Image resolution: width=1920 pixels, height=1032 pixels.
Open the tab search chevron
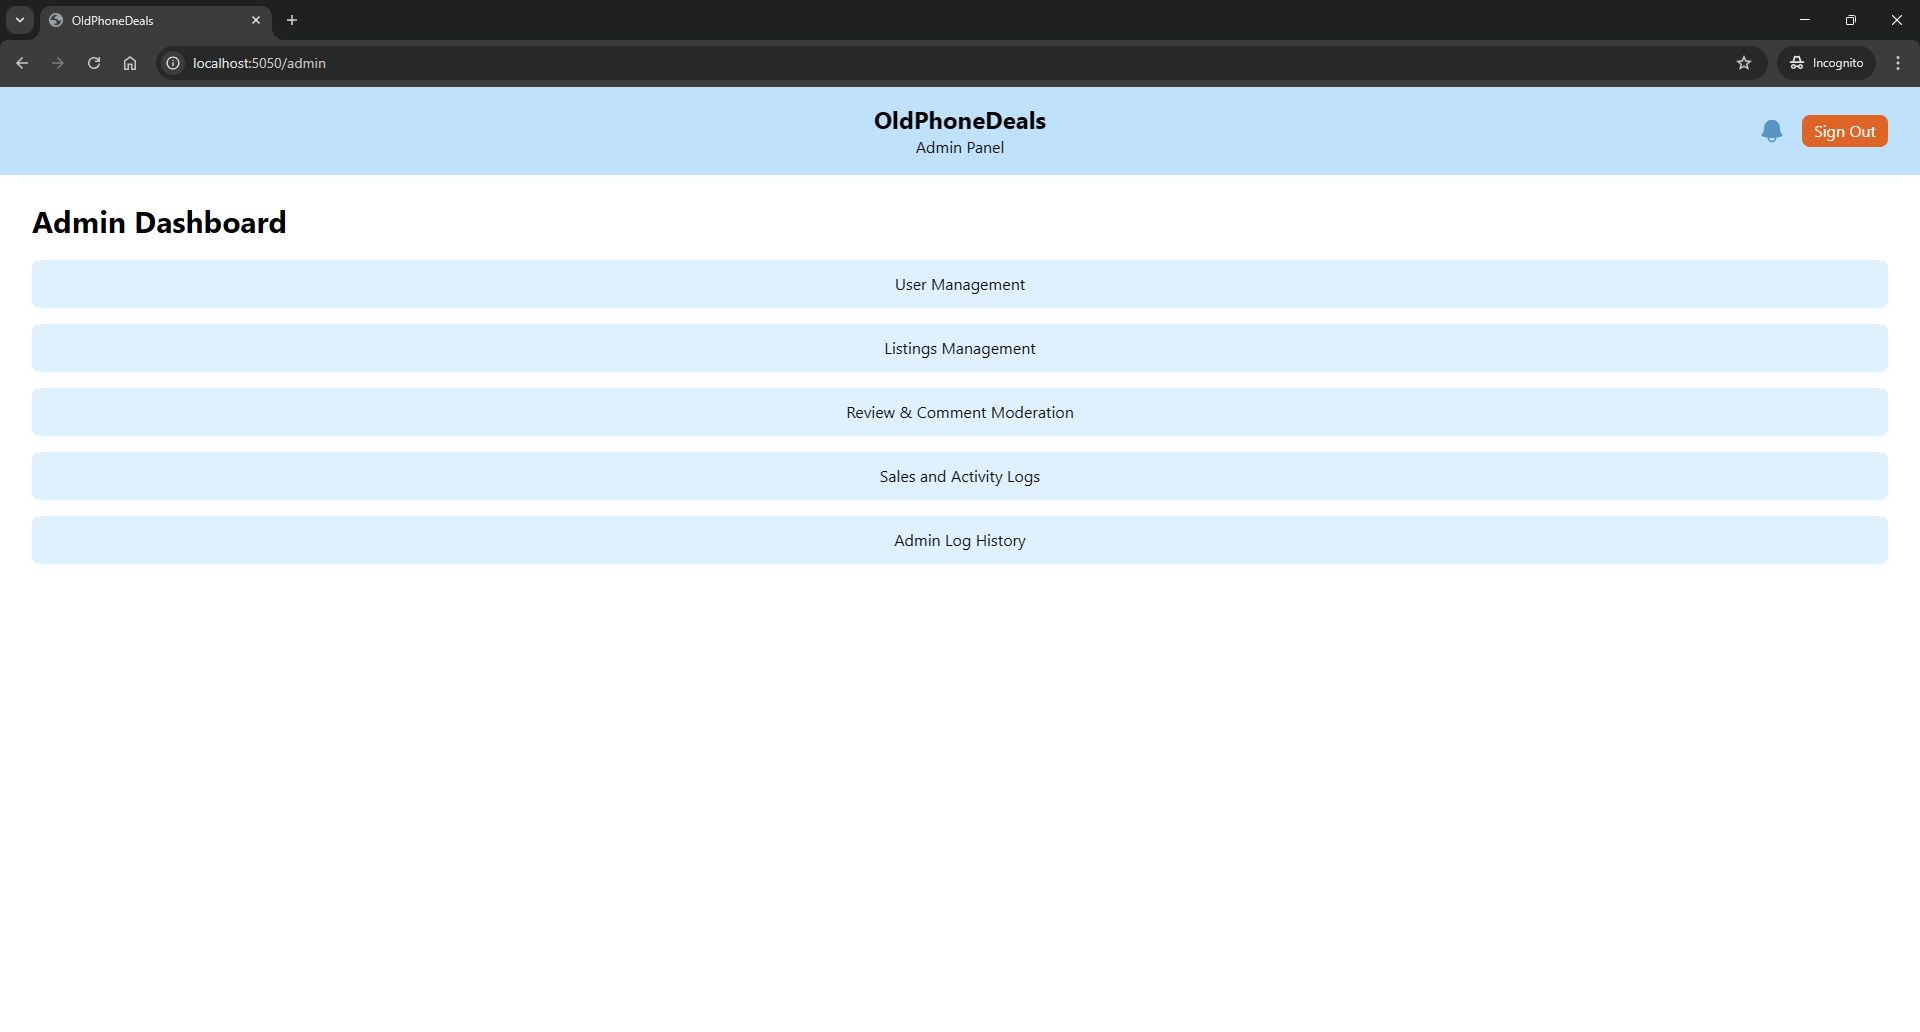pyautogui.click(x=19, y=19)
